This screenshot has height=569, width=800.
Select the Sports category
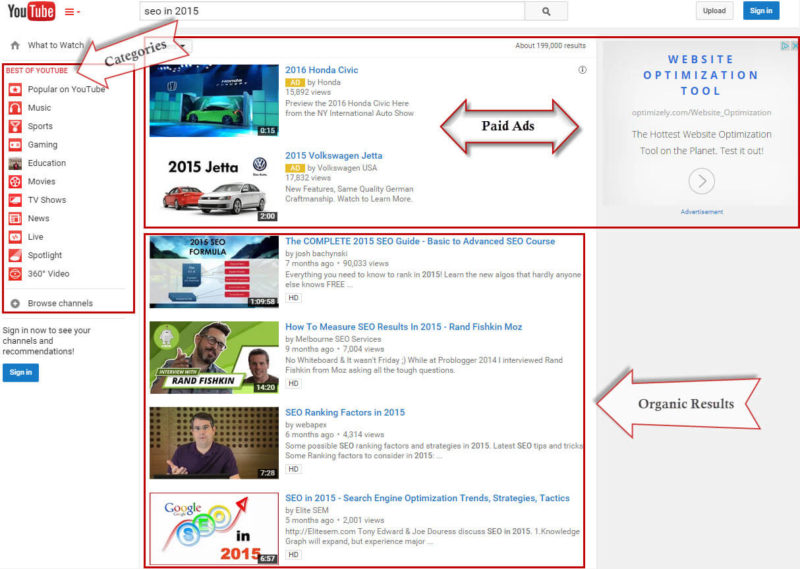40,126
